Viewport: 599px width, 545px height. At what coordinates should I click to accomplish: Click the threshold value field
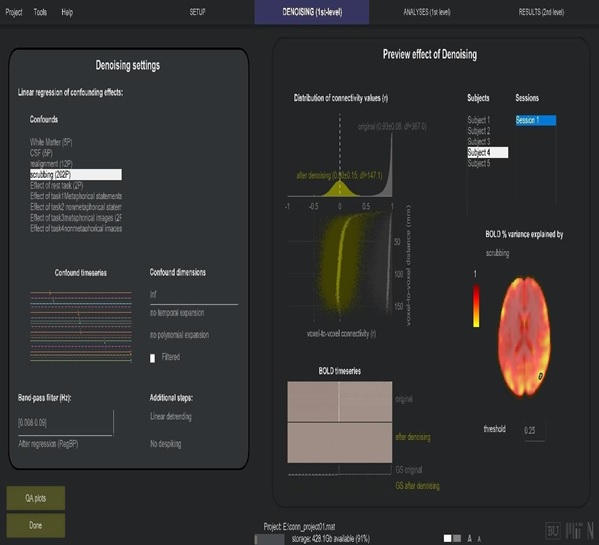pyautogui.click(x=534, y=430)
